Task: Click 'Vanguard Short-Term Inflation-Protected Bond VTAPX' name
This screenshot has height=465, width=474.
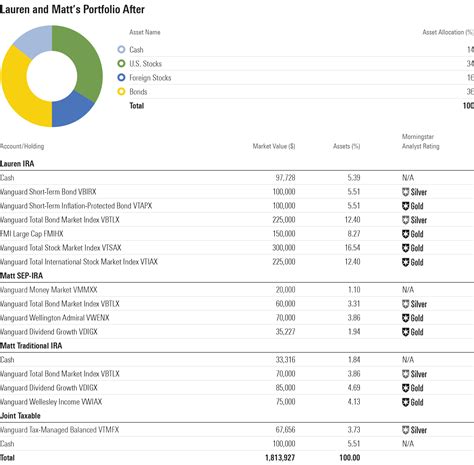Action: coord(76,206)
